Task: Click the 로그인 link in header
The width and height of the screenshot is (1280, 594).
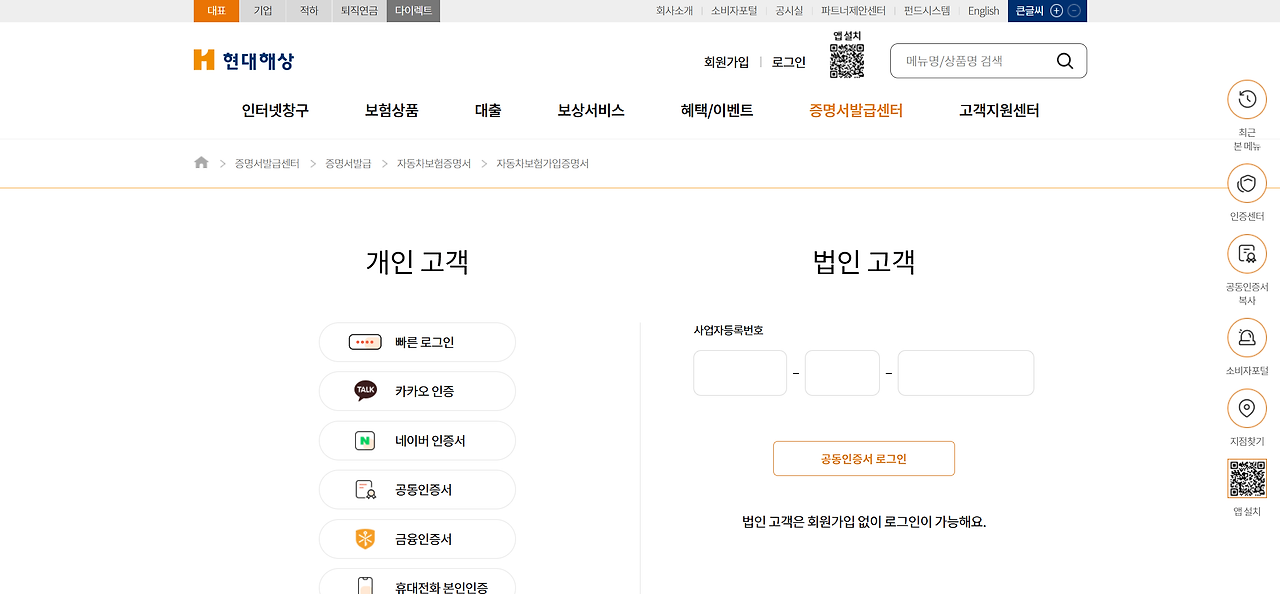Action: click(789, 62)
